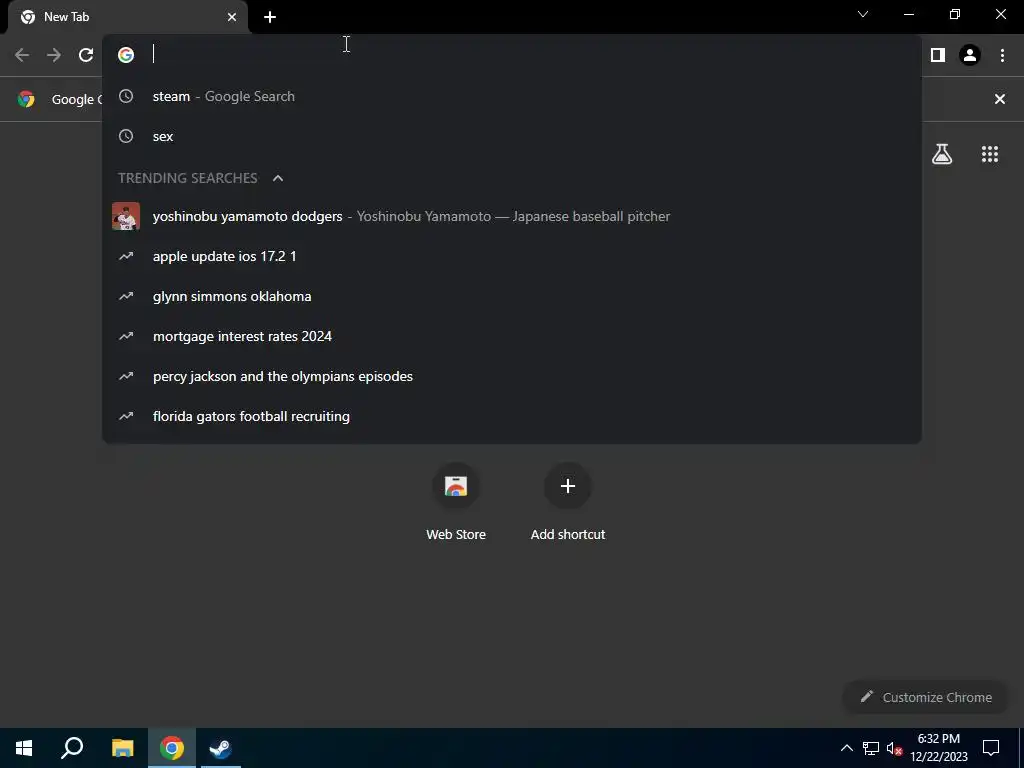The width and height of the screenshot is (1024, 768).
Task: Click the Chrome taskbar icon
Action: tap(172, 748)
